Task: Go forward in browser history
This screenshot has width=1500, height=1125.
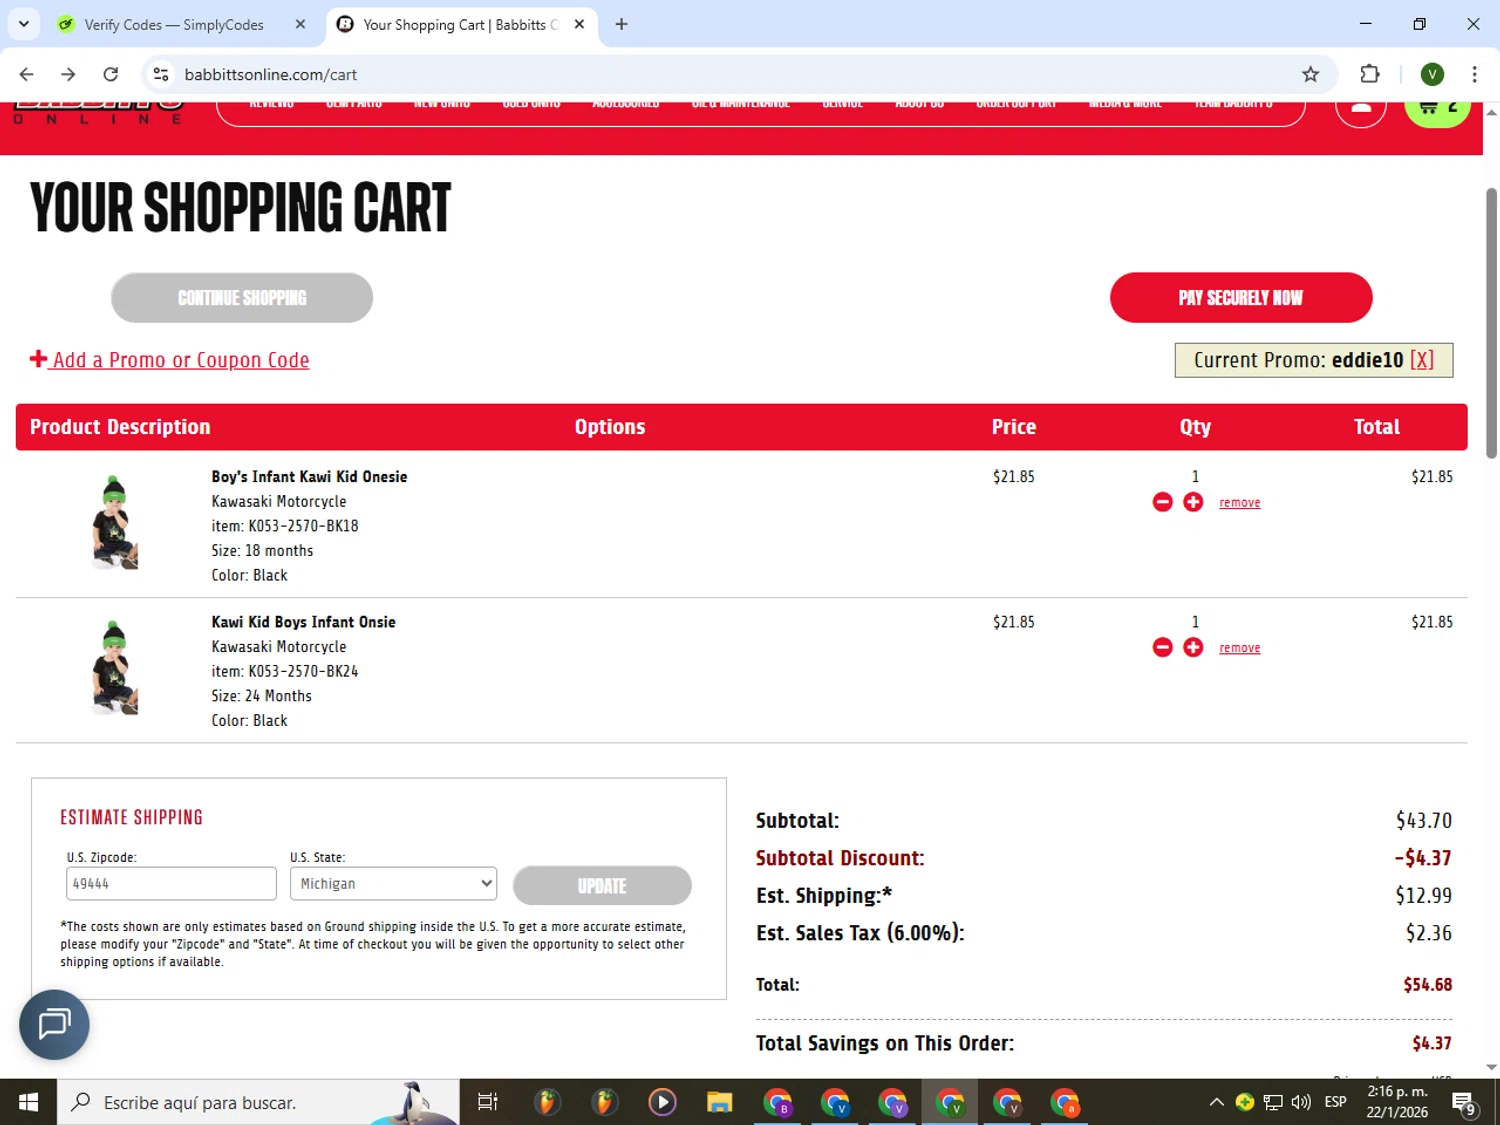Action: pyautogui.click(x=68, y=74)
